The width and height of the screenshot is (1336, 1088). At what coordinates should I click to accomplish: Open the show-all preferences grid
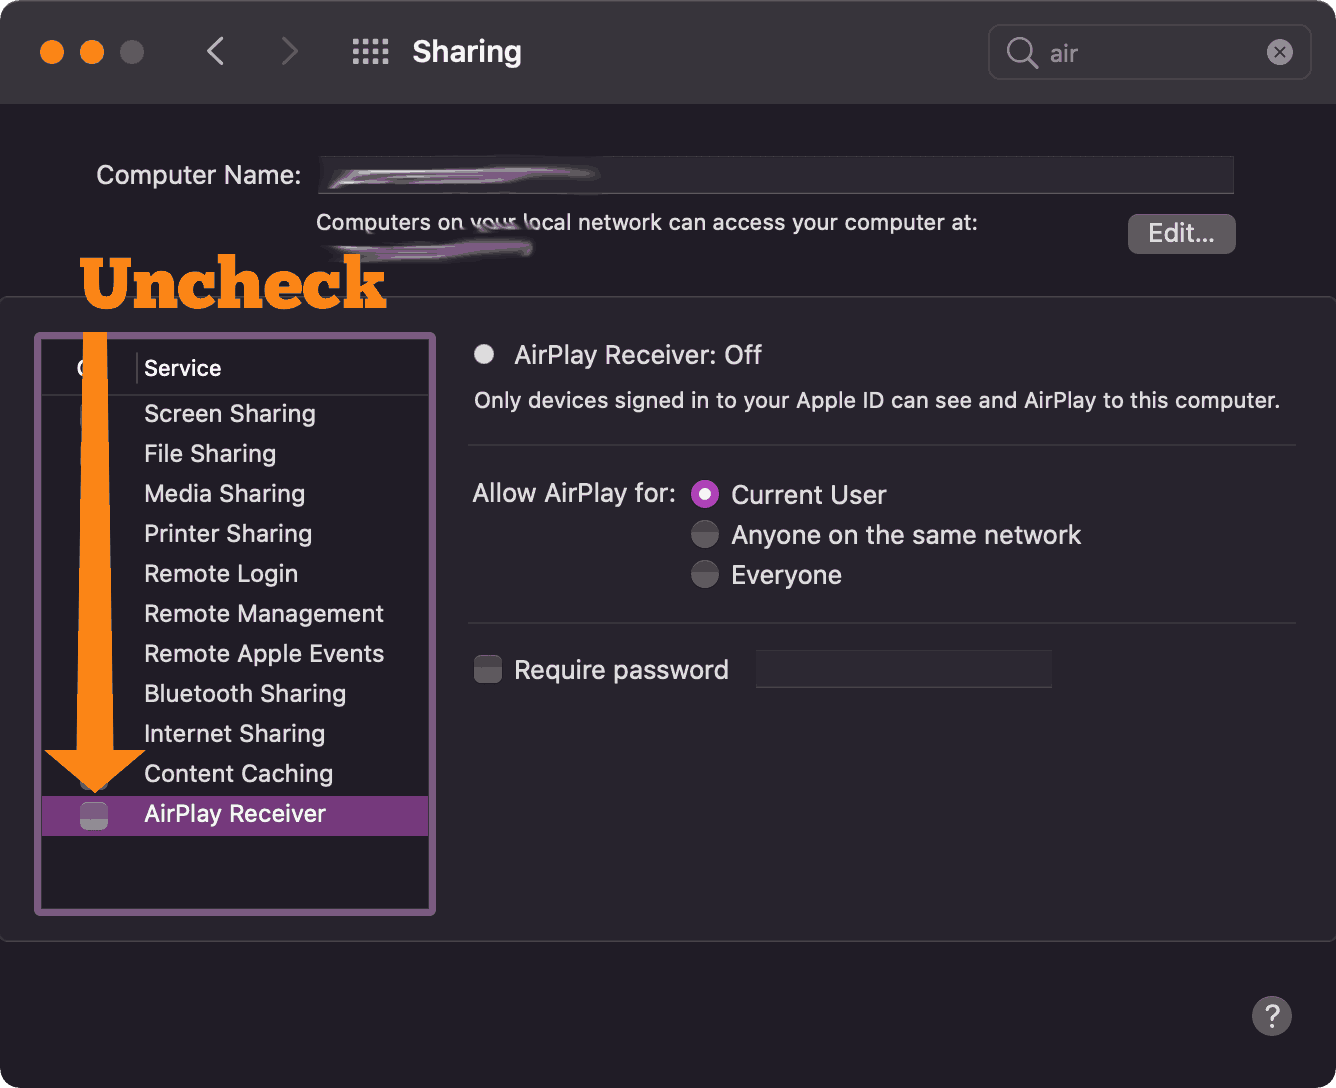(x=370, y=52)
